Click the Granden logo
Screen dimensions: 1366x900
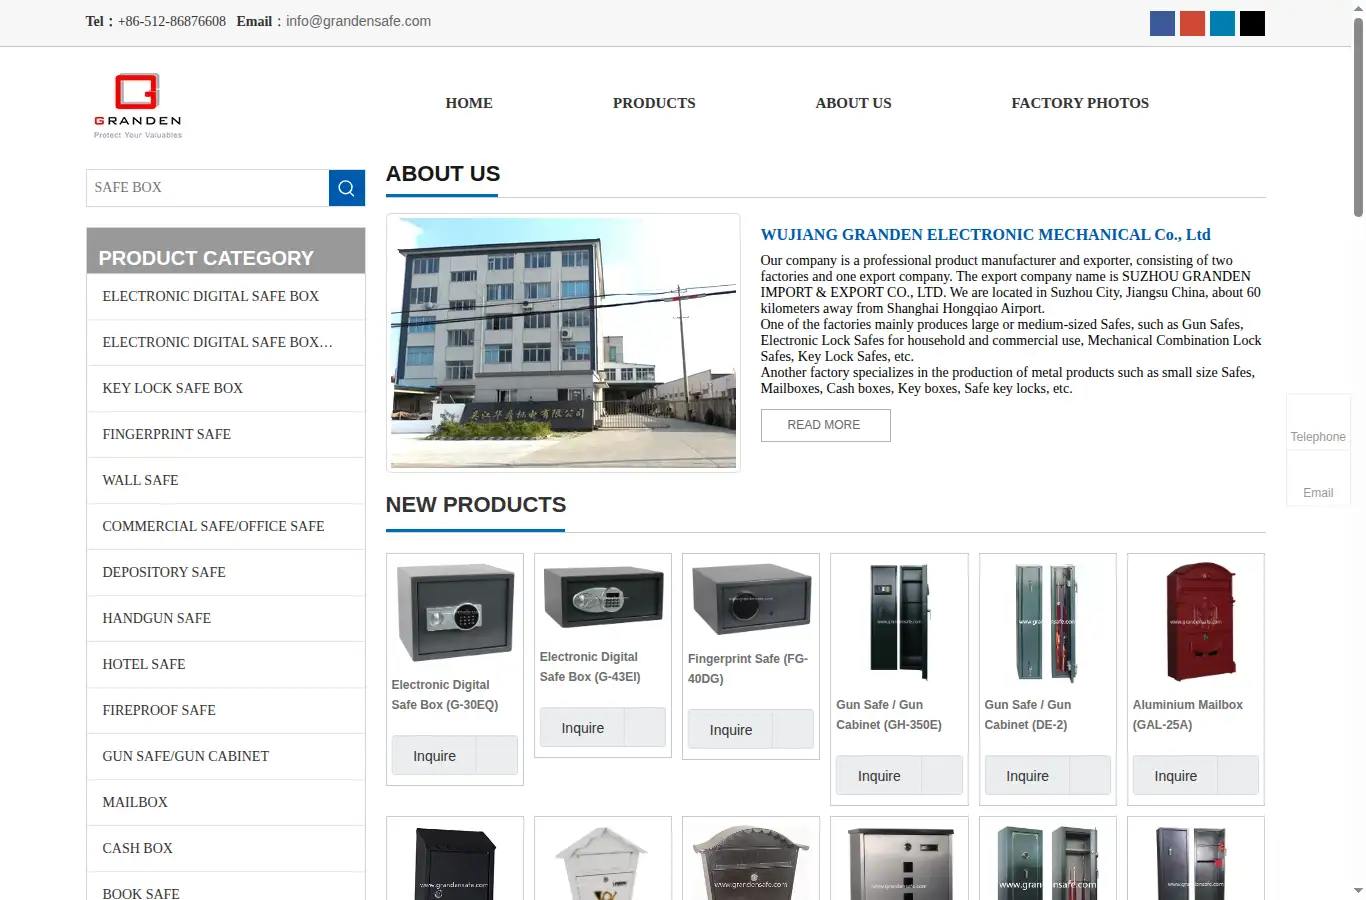click(138, 105)
